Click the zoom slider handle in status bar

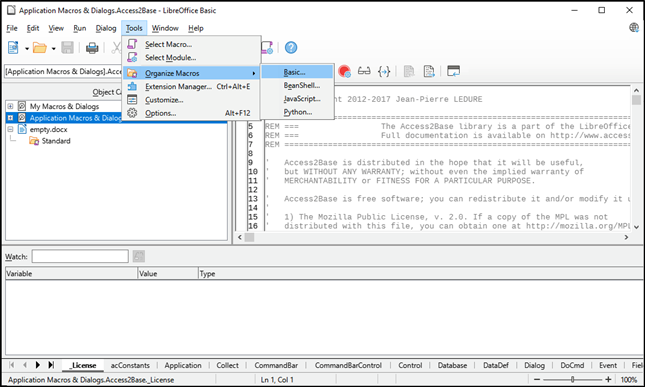click(572, 380)
